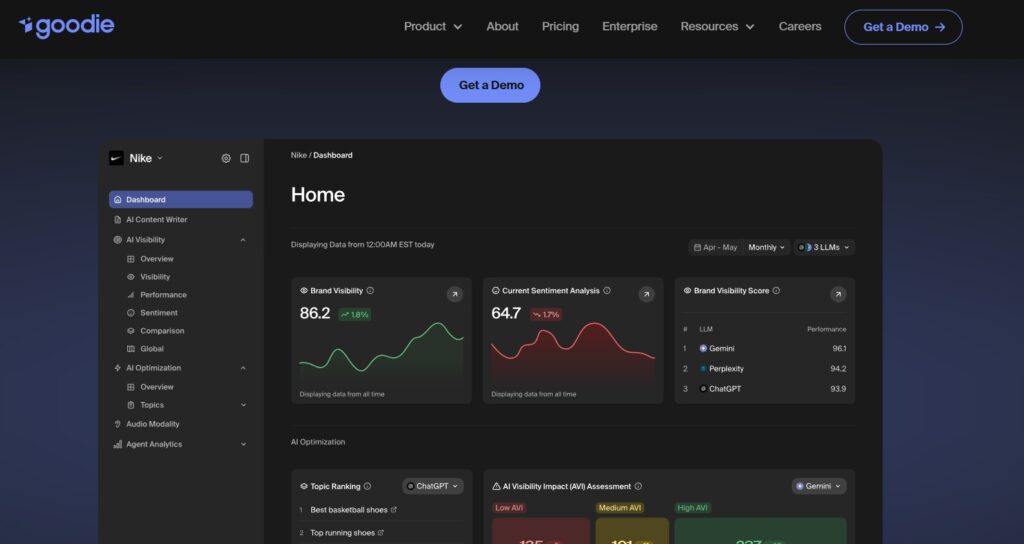Open the 3 LLMs filter dropdown
The image size is (1024, 544).
(x=824, y=248)
